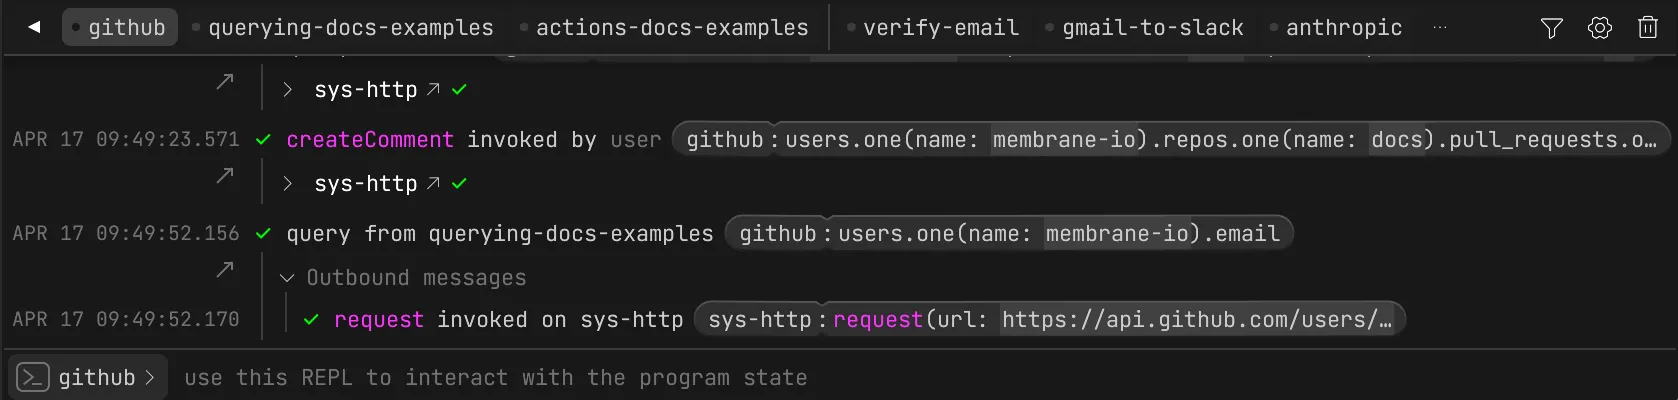The height and width of the screenshot is (400, 1678).
Task: Expand the sys-http entry below createComment
Action: 288,184
